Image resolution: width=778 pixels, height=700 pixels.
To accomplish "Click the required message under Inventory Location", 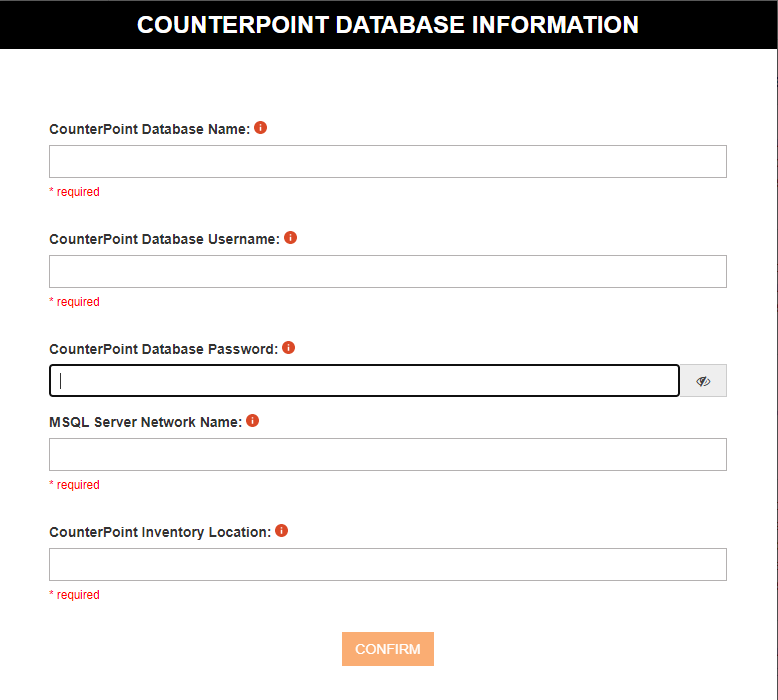I will coord(74,595).
